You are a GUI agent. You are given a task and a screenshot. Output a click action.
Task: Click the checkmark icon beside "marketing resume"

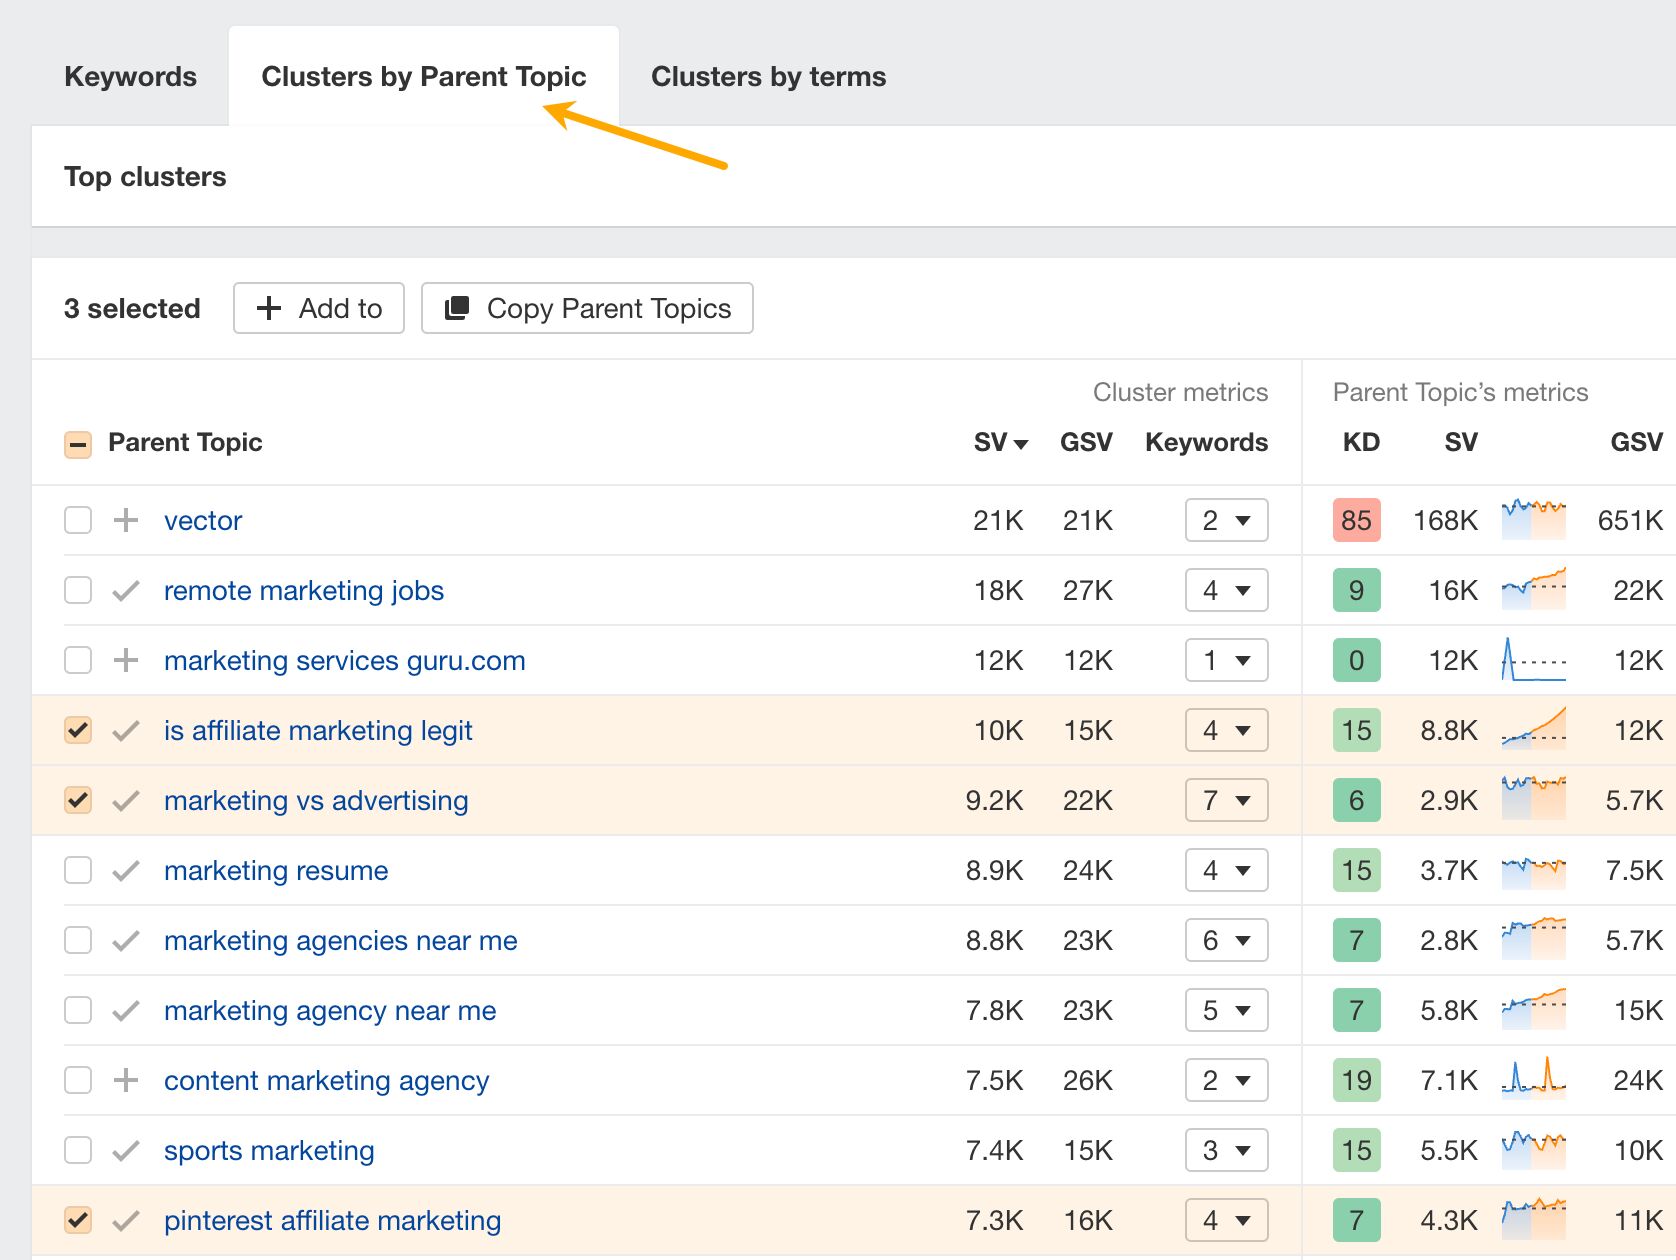(126, 870)
